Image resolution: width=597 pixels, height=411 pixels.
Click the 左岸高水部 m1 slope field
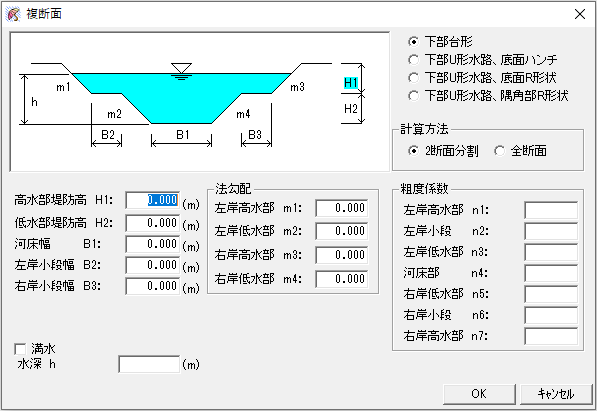coord(342,208)
